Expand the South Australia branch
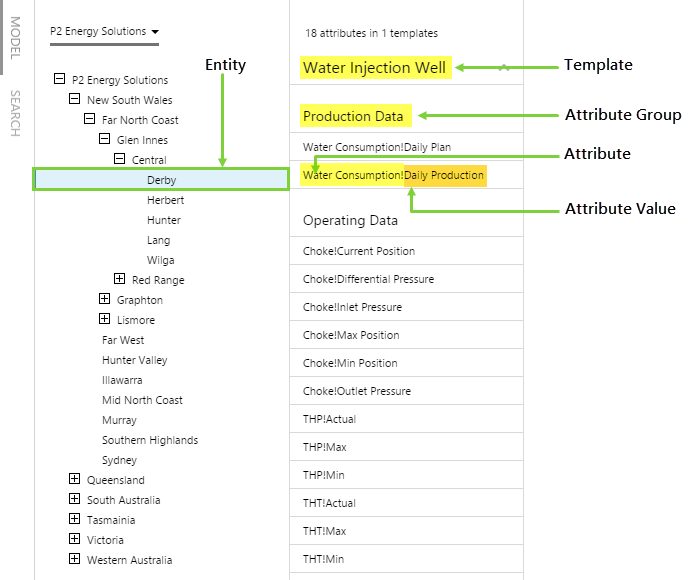The height and width of the screenshot is (580, 690). [74, 500]
